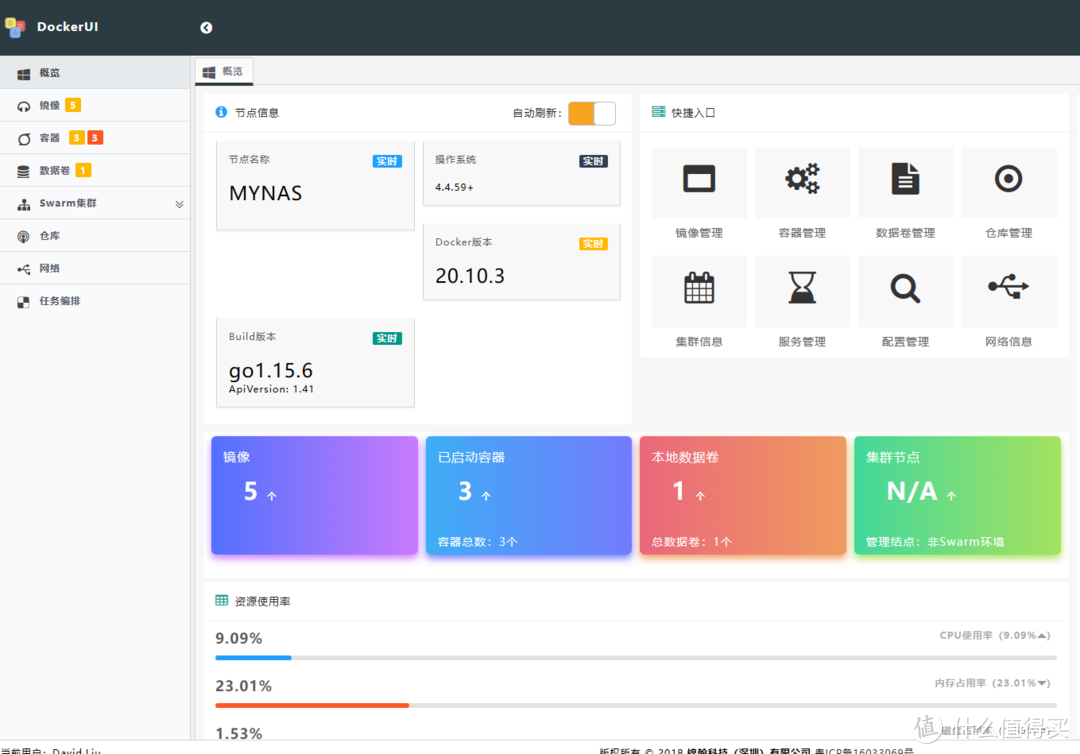
Task: Click the 概览 windows sidebar icon
Action: 23,74
